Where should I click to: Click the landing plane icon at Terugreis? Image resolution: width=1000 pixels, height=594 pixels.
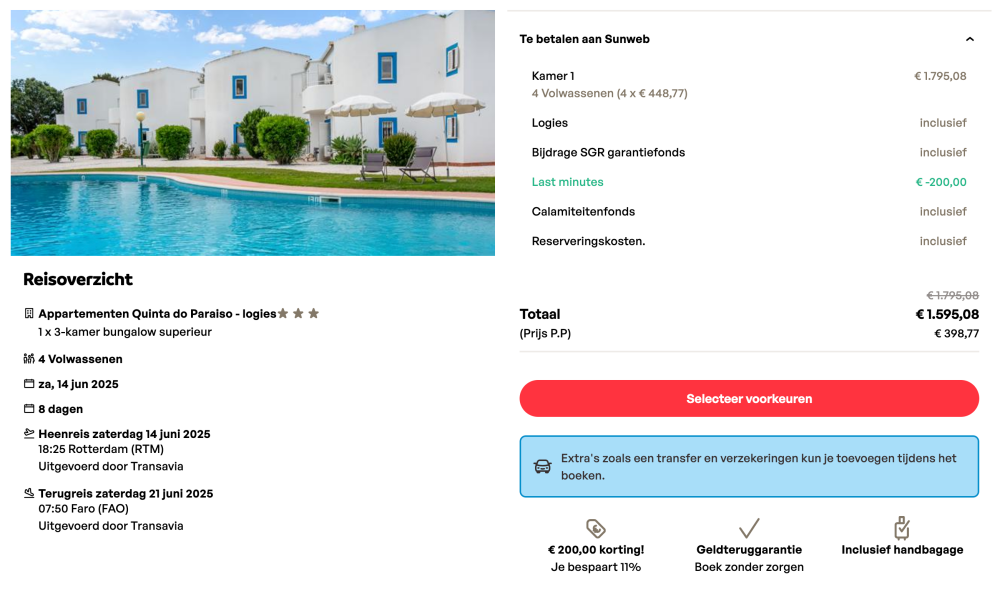[29, 493]
